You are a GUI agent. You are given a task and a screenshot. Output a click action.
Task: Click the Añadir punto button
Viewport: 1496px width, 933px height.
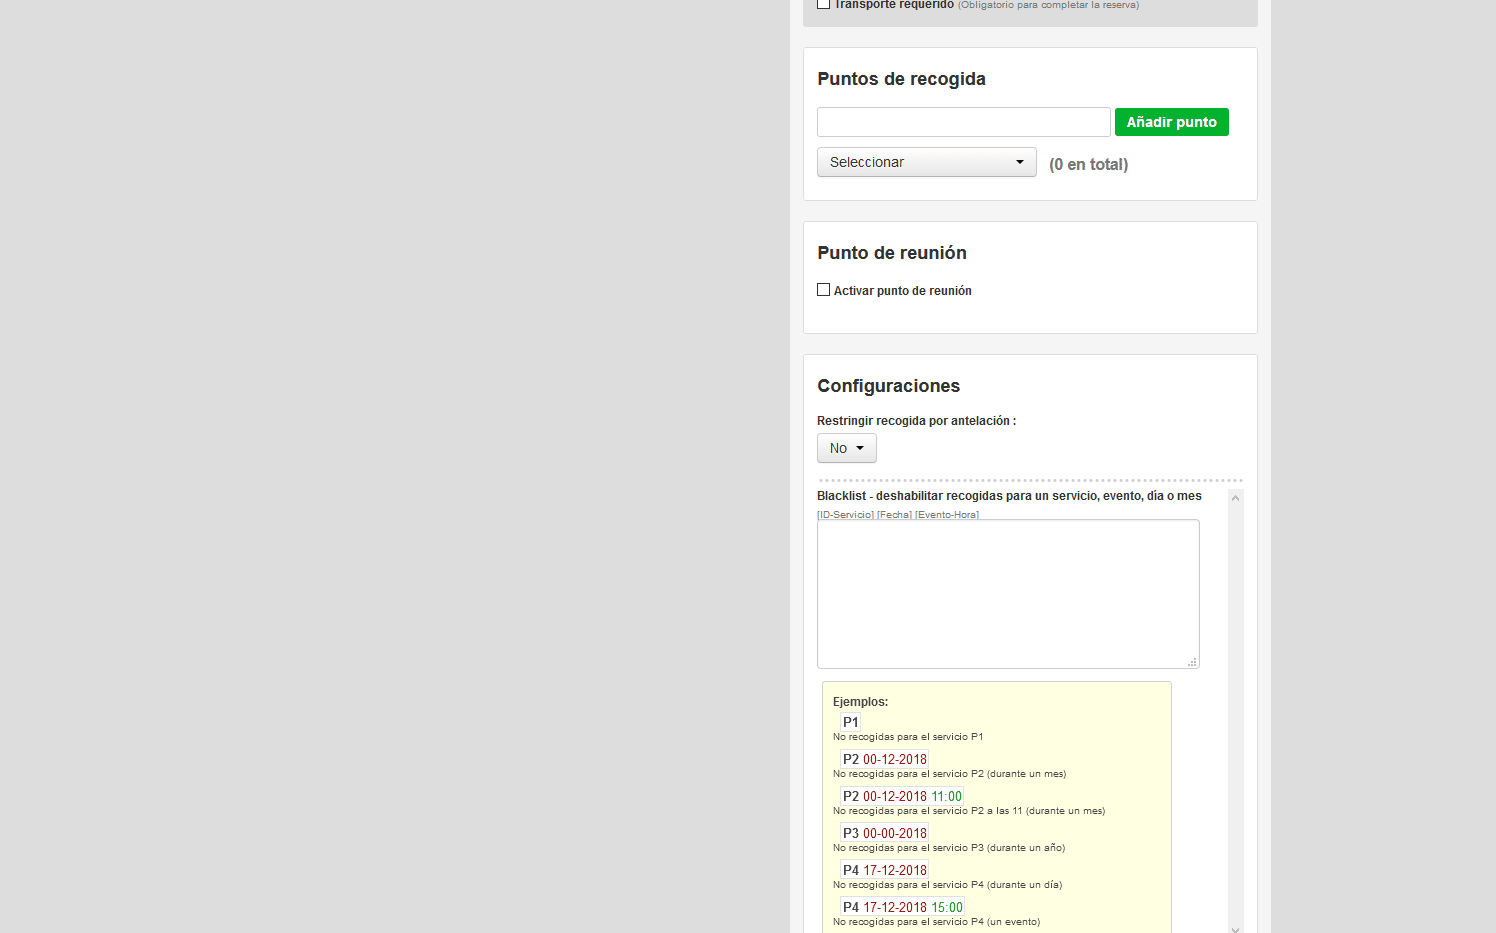[1171, 122]
